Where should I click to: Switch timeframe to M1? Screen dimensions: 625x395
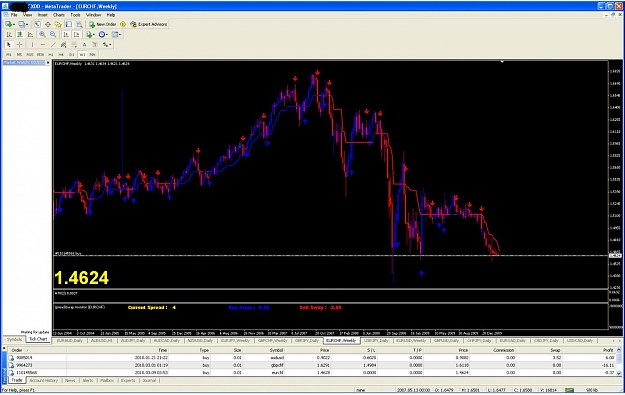coord(9,54)
